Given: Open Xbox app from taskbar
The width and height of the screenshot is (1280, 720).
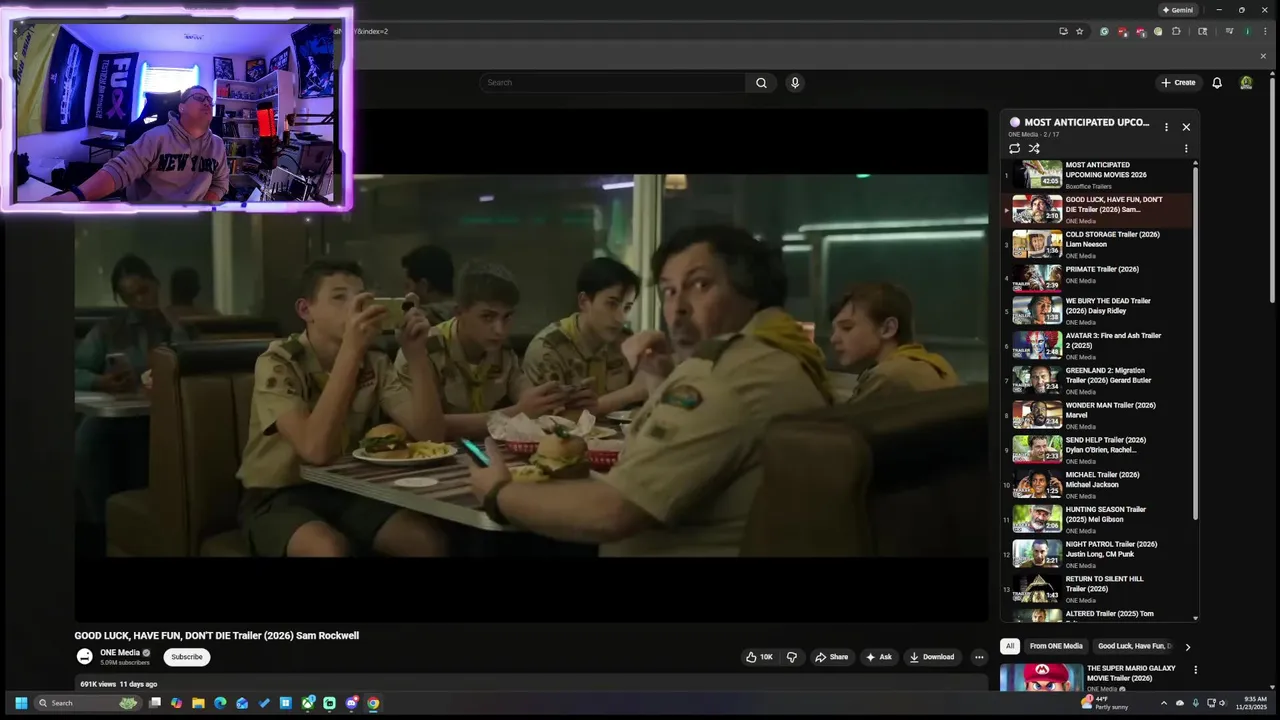Looking at the screenshot, I should point(307,703).
